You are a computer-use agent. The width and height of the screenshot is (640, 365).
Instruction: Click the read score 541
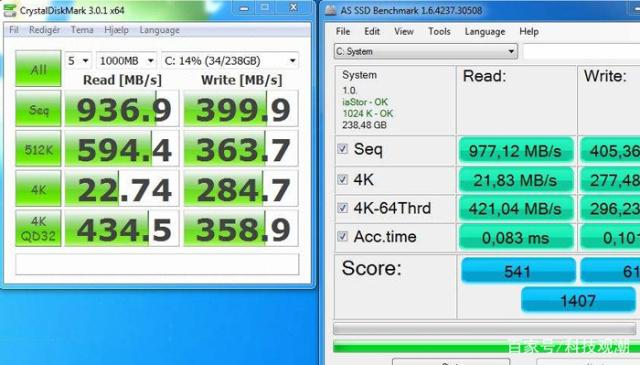tap(518, 271)
